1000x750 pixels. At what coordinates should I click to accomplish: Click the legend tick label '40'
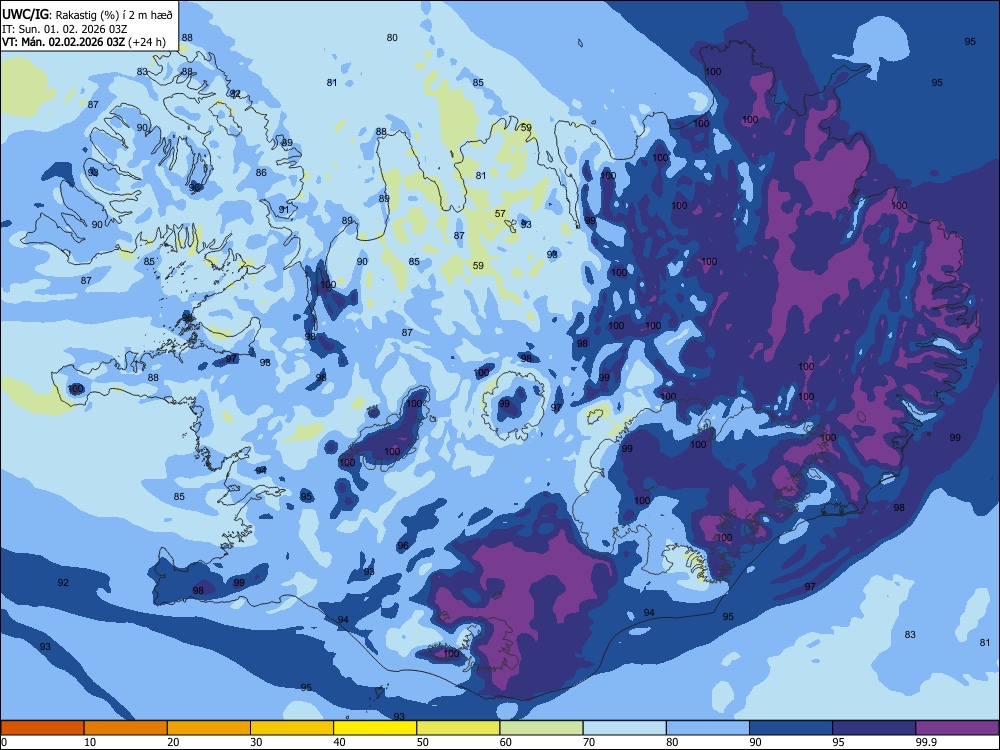[x=340, y=742]
